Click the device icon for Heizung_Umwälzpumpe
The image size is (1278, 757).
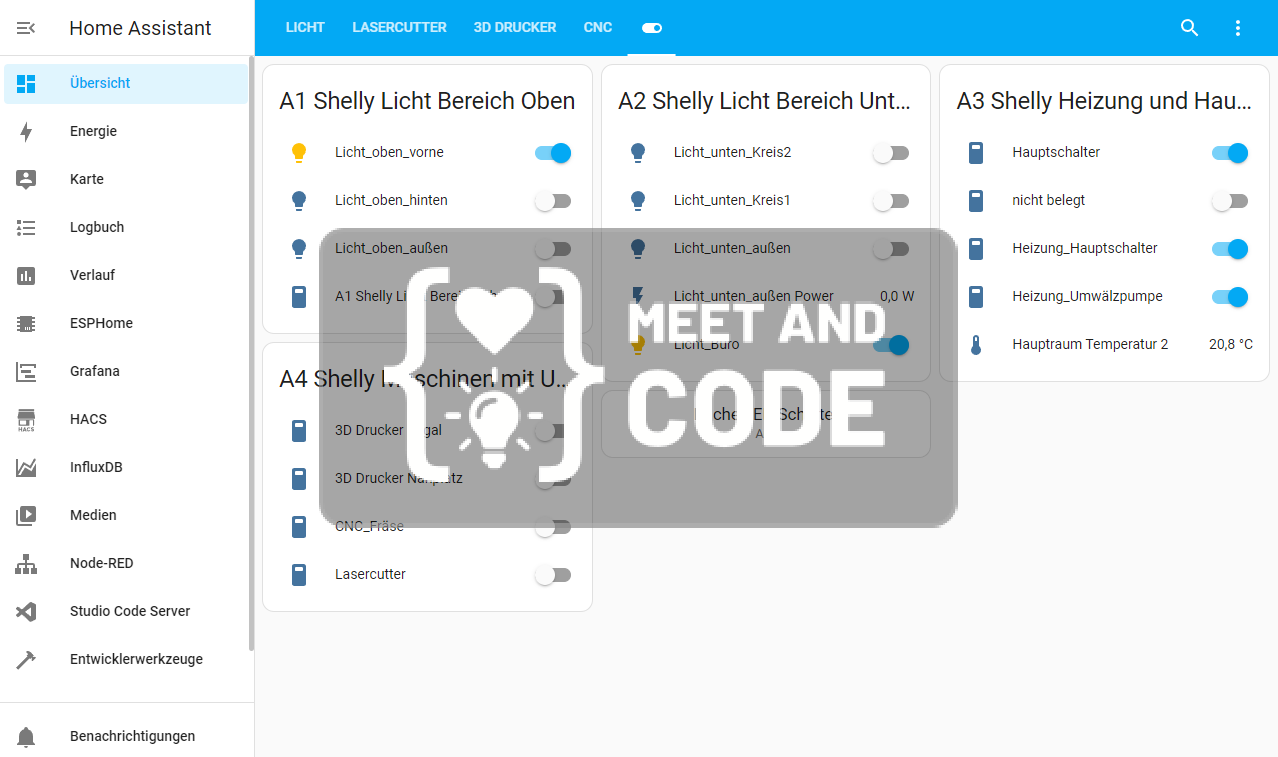(x=977, y=297)
